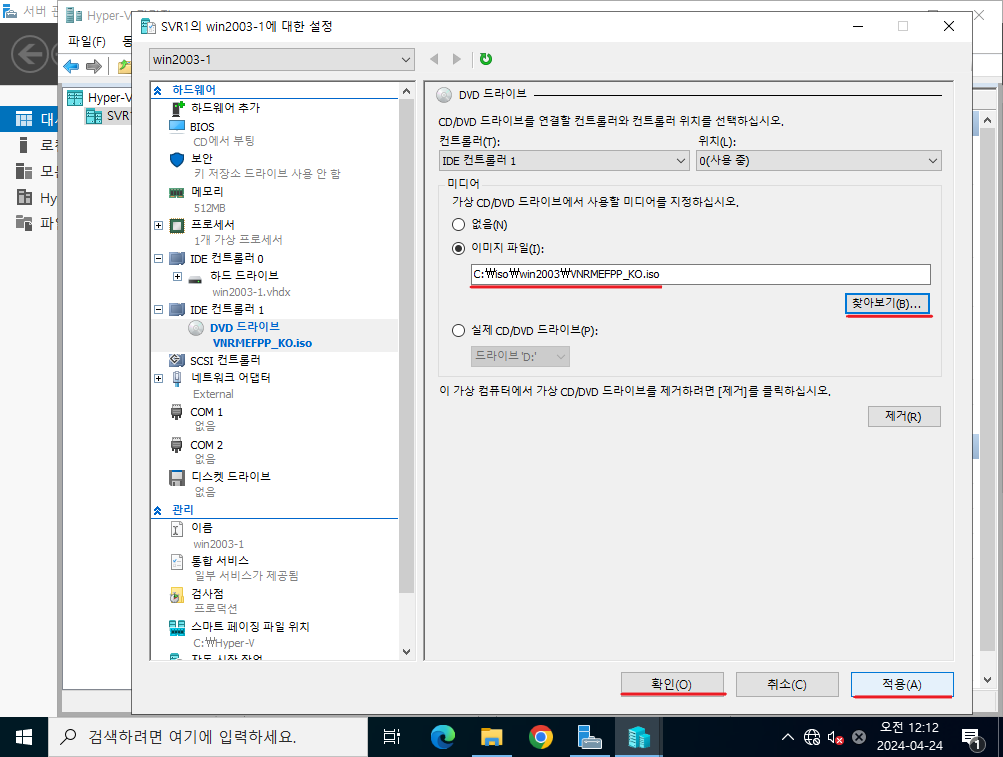
Task: Collapse the Hardware (하드웨어) section
Action: click(157, 90)
